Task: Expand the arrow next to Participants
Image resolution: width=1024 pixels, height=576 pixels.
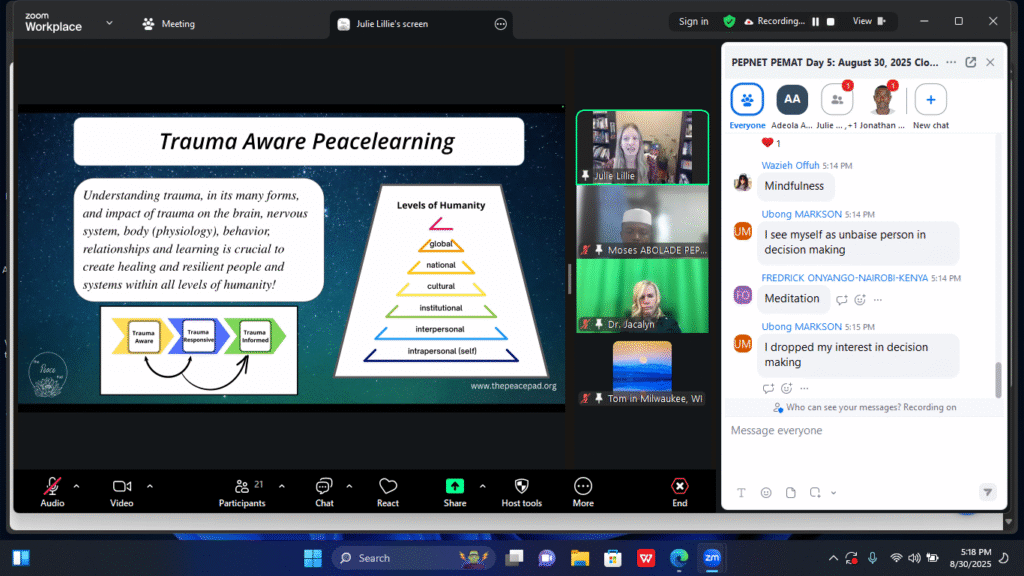Action: [282, 486]
